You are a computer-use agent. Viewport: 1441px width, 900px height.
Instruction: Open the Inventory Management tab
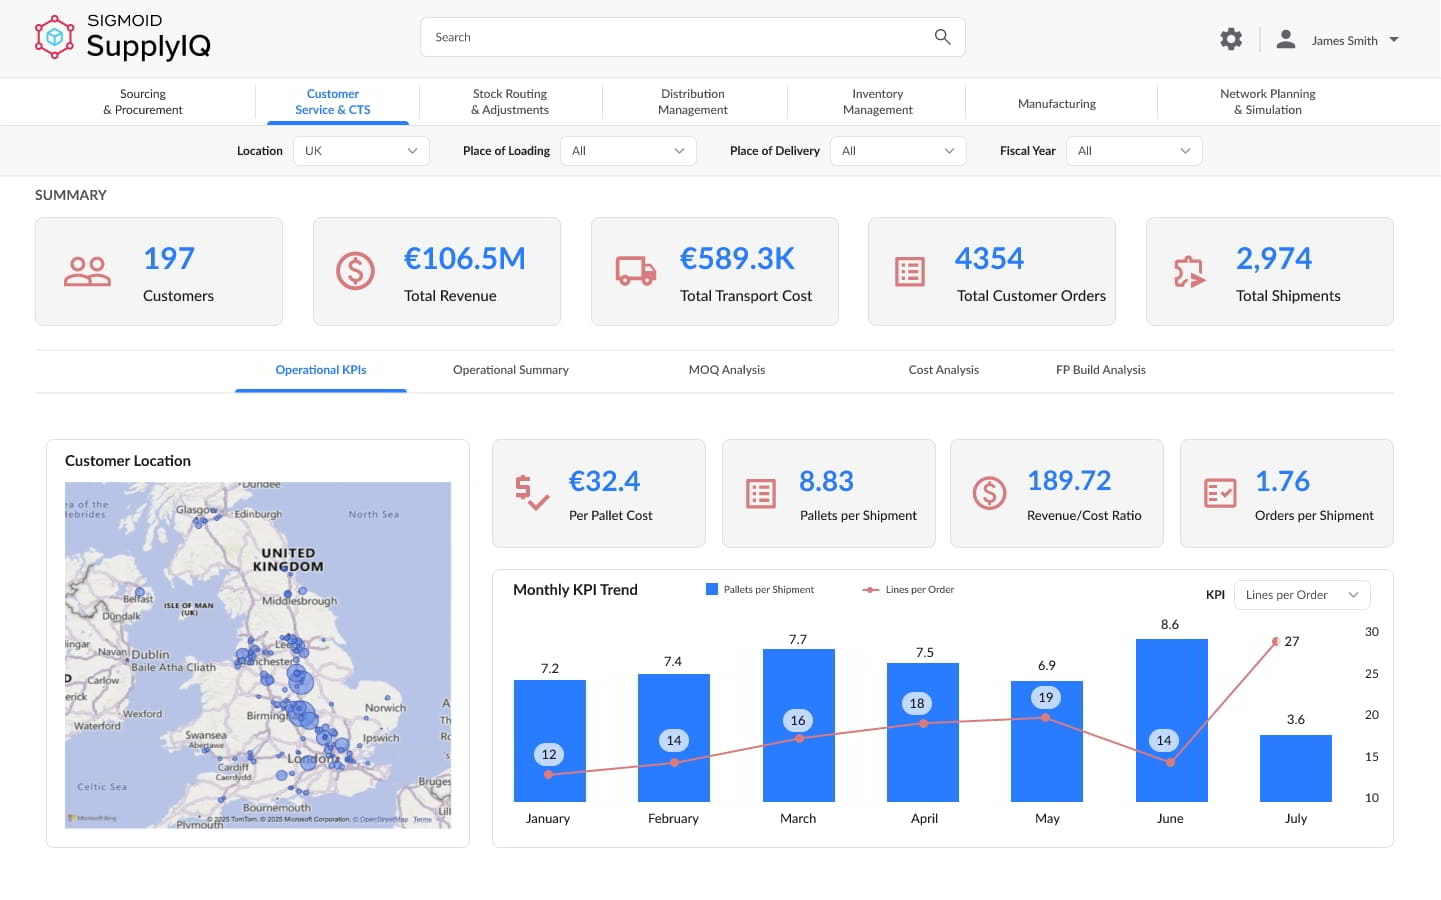coord(877,102)
